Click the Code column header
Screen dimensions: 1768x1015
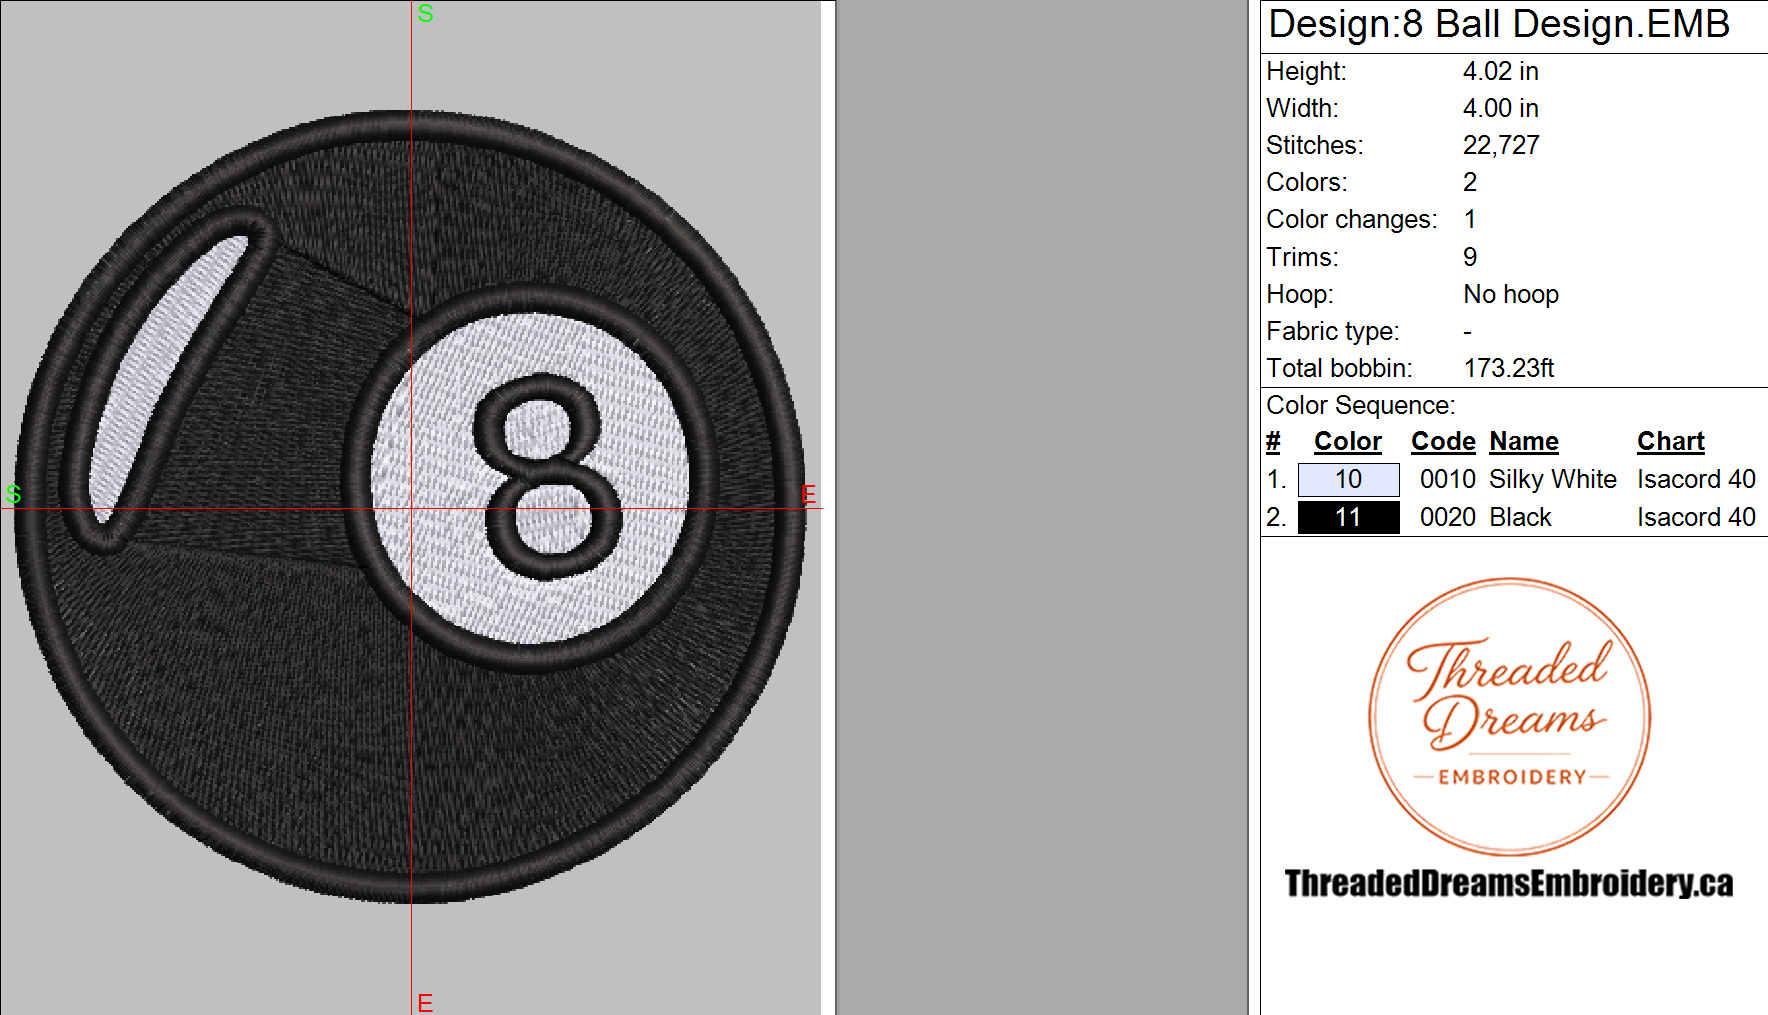[x=1443, y=442]
